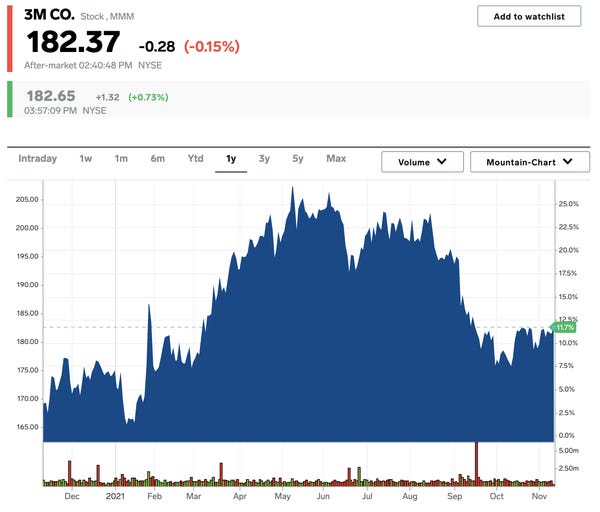Click the 11.7% green price marker
Screen dimensions: 600x512
tap(564, 328)
